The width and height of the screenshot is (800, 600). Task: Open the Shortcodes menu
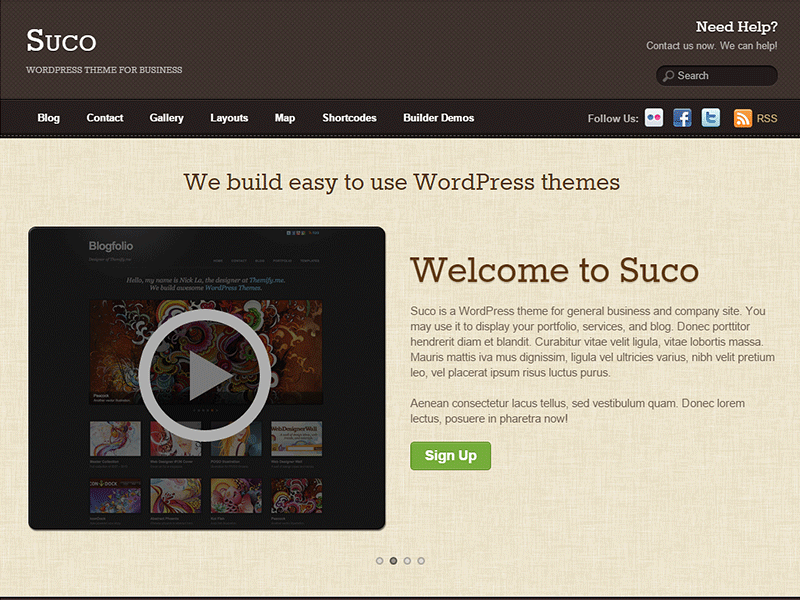[349, 118]
